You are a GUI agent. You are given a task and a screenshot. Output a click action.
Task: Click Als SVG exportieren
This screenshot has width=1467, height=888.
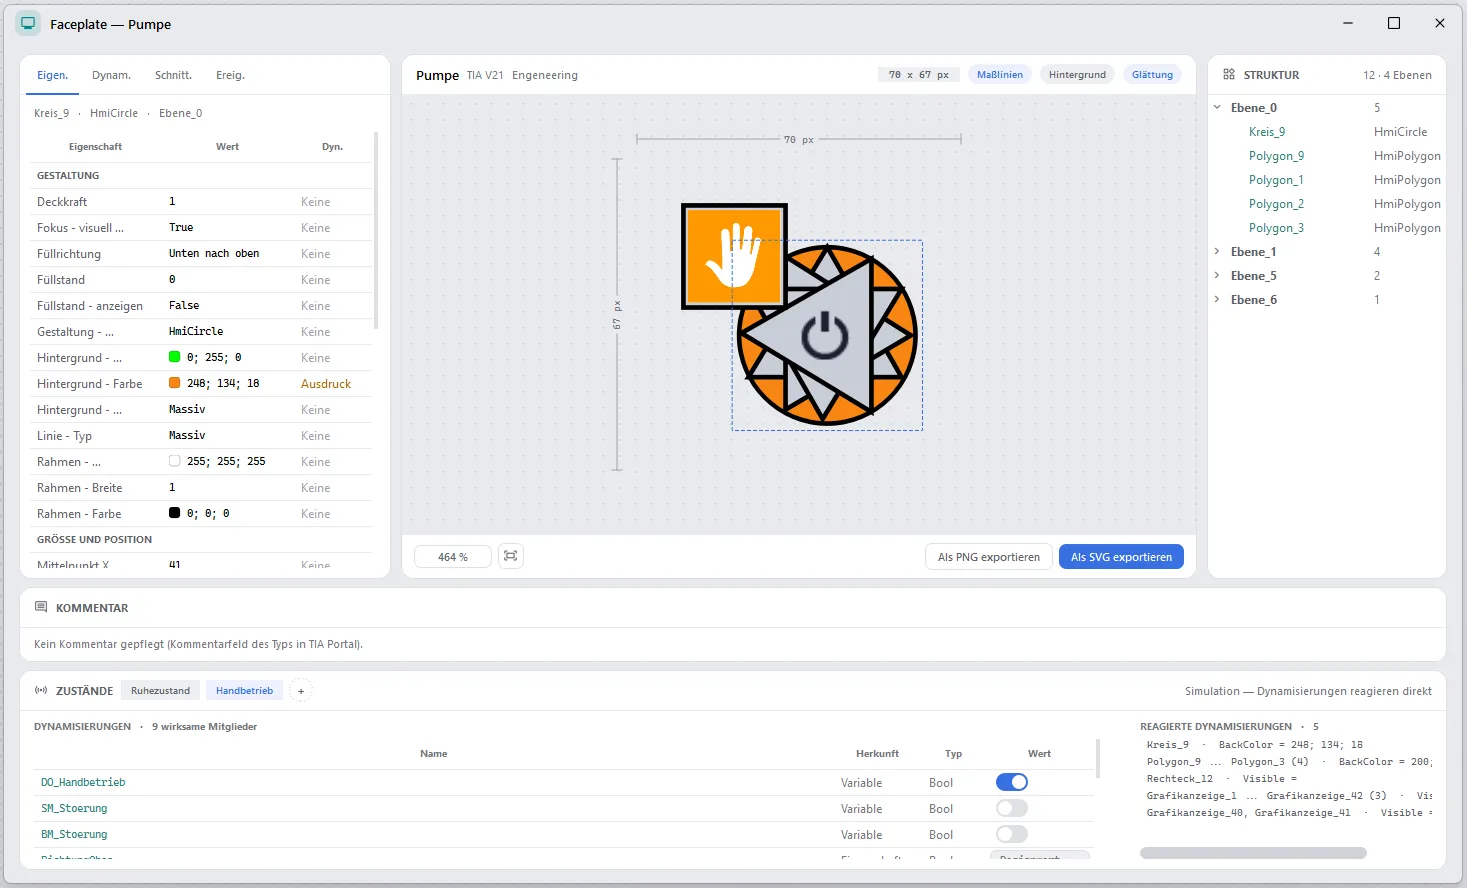coord(1121,557)
